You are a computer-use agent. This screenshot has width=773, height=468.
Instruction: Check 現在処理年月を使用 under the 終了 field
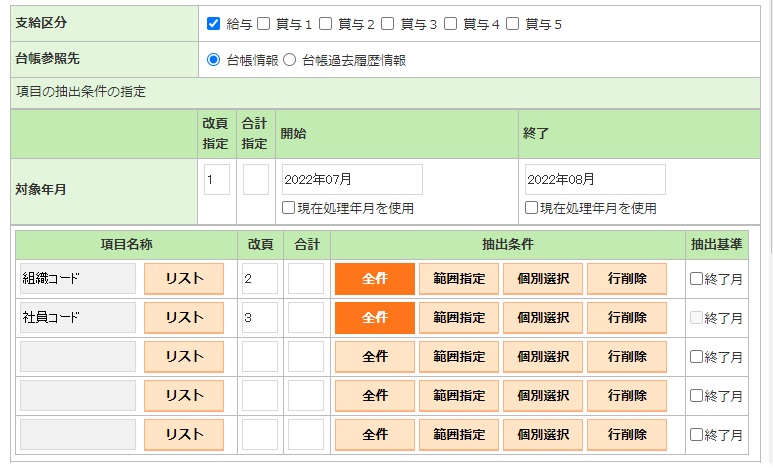[531, 208]
